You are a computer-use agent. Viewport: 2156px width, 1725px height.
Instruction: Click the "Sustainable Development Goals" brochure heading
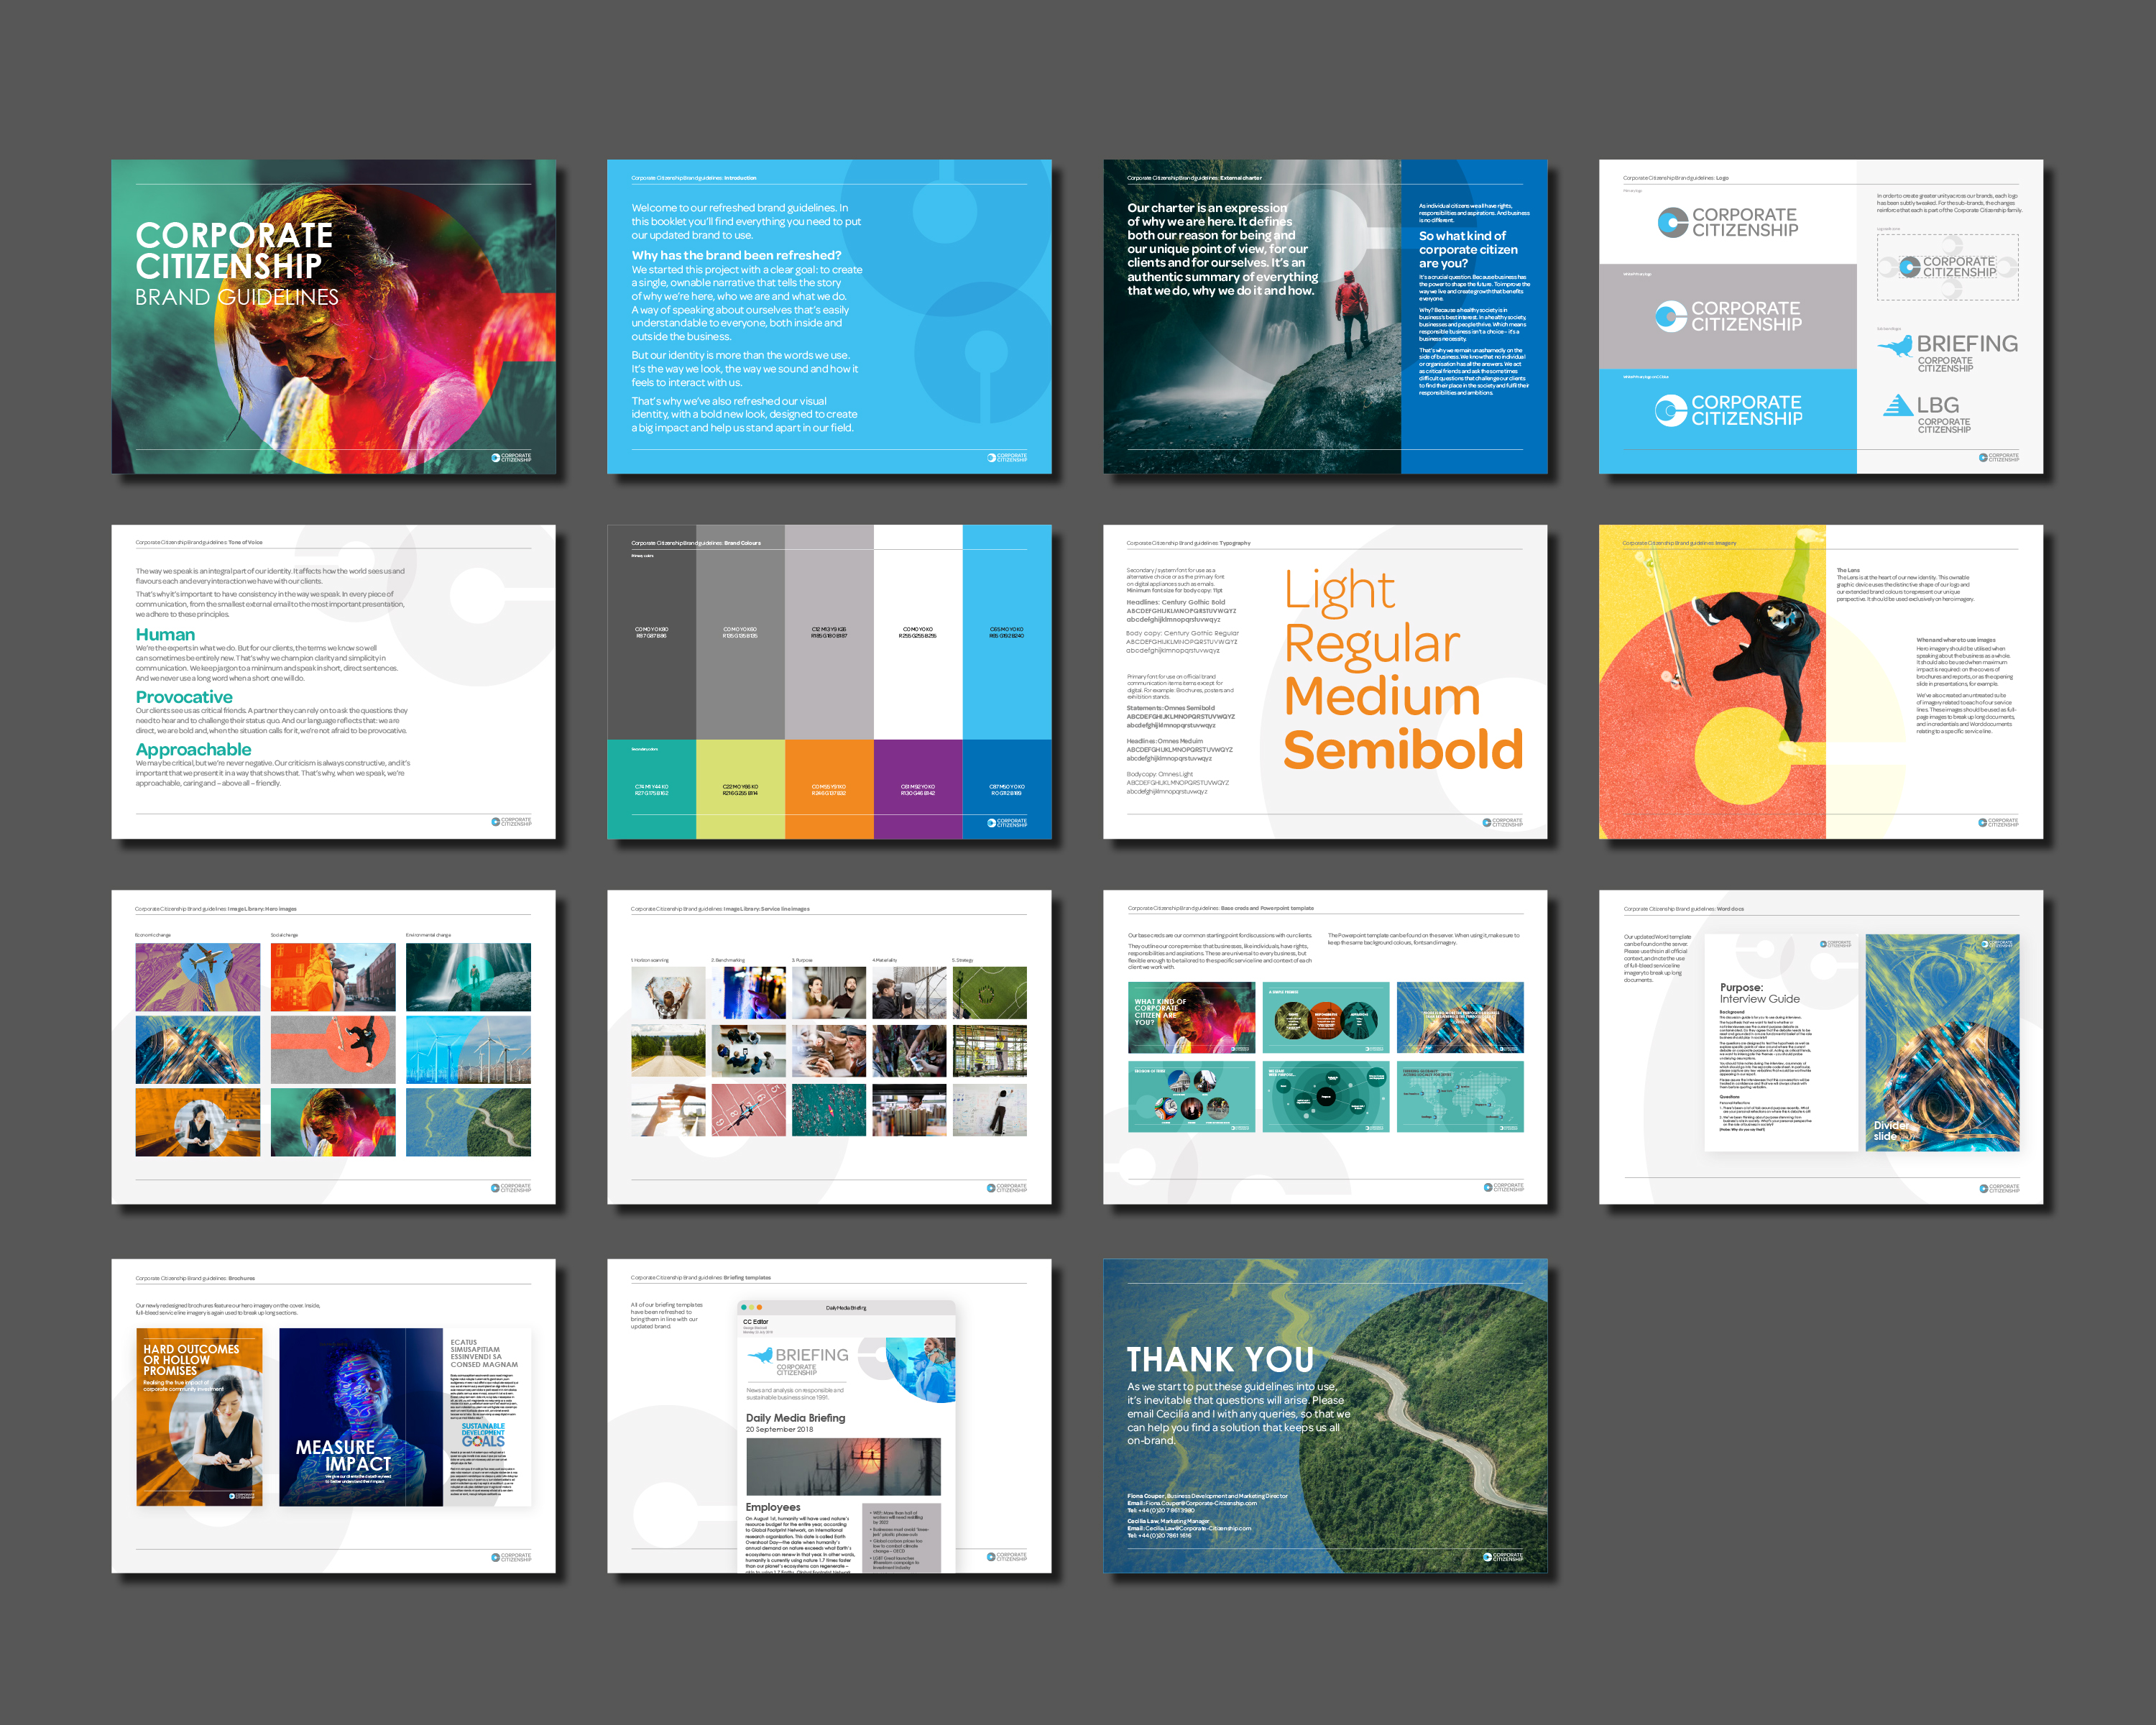[x=483, y=1434]
